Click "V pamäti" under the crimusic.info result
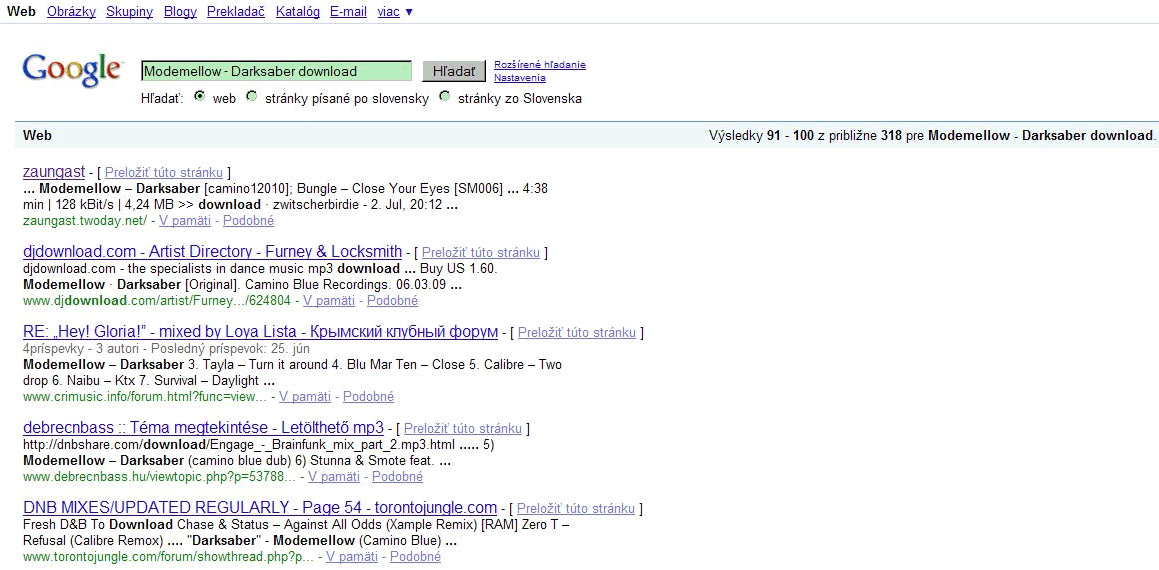The image size is (1159, 570). click(305, 397)
